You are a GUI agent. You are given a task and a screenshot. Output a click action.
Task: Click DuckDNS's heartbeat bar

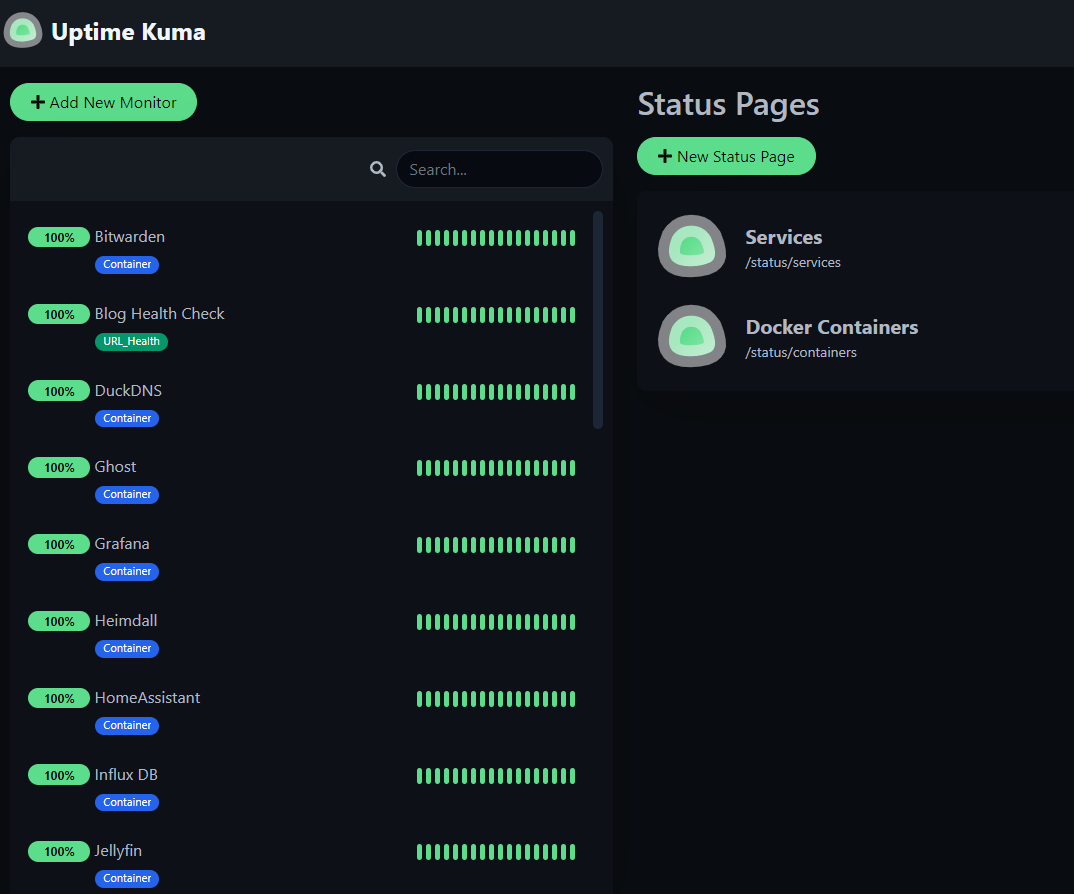[x=496, y=391]
